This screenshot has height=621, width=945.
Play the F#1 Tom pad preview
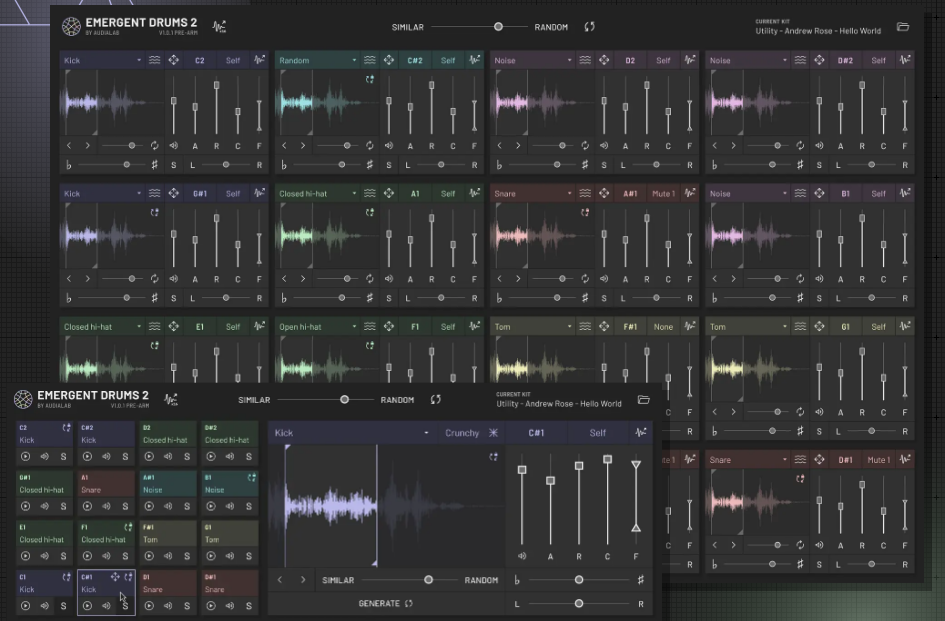(x=149, y=556)
